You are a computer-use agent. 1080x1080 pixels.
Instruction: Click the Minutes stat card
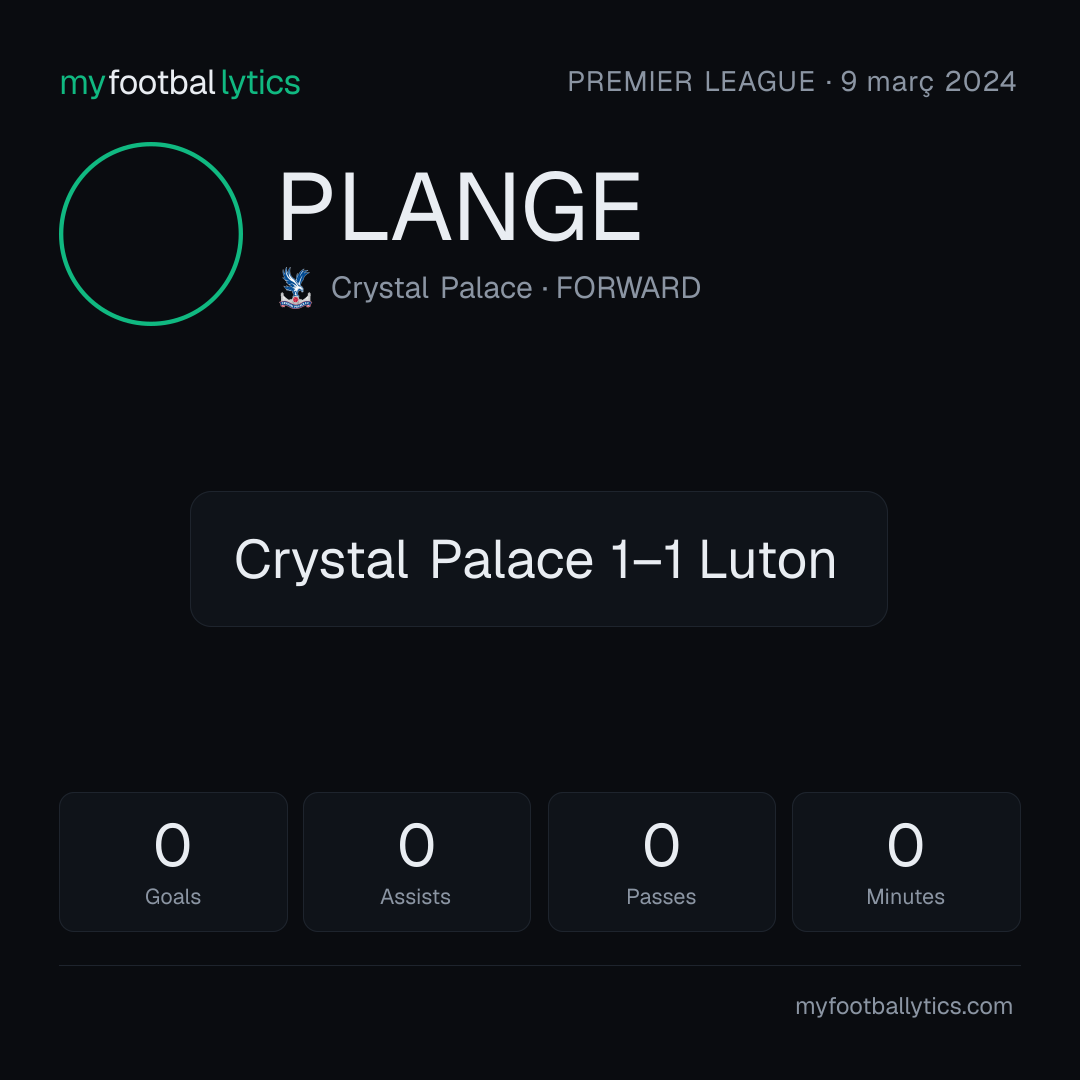(906, 862)
